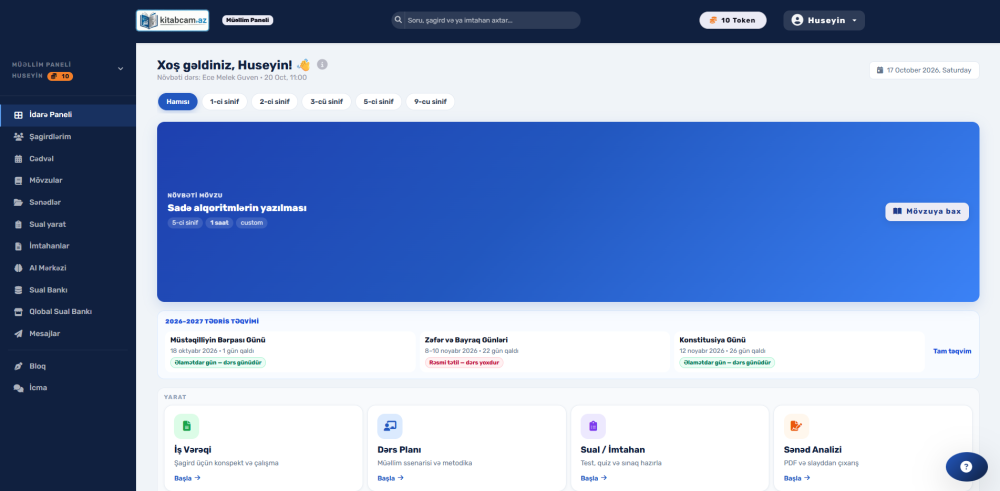Image resolution: width=1000 pixels, height=491 pixels.
Task: Select the 5-ci sinif filter
Action: [x=379, y=101]
